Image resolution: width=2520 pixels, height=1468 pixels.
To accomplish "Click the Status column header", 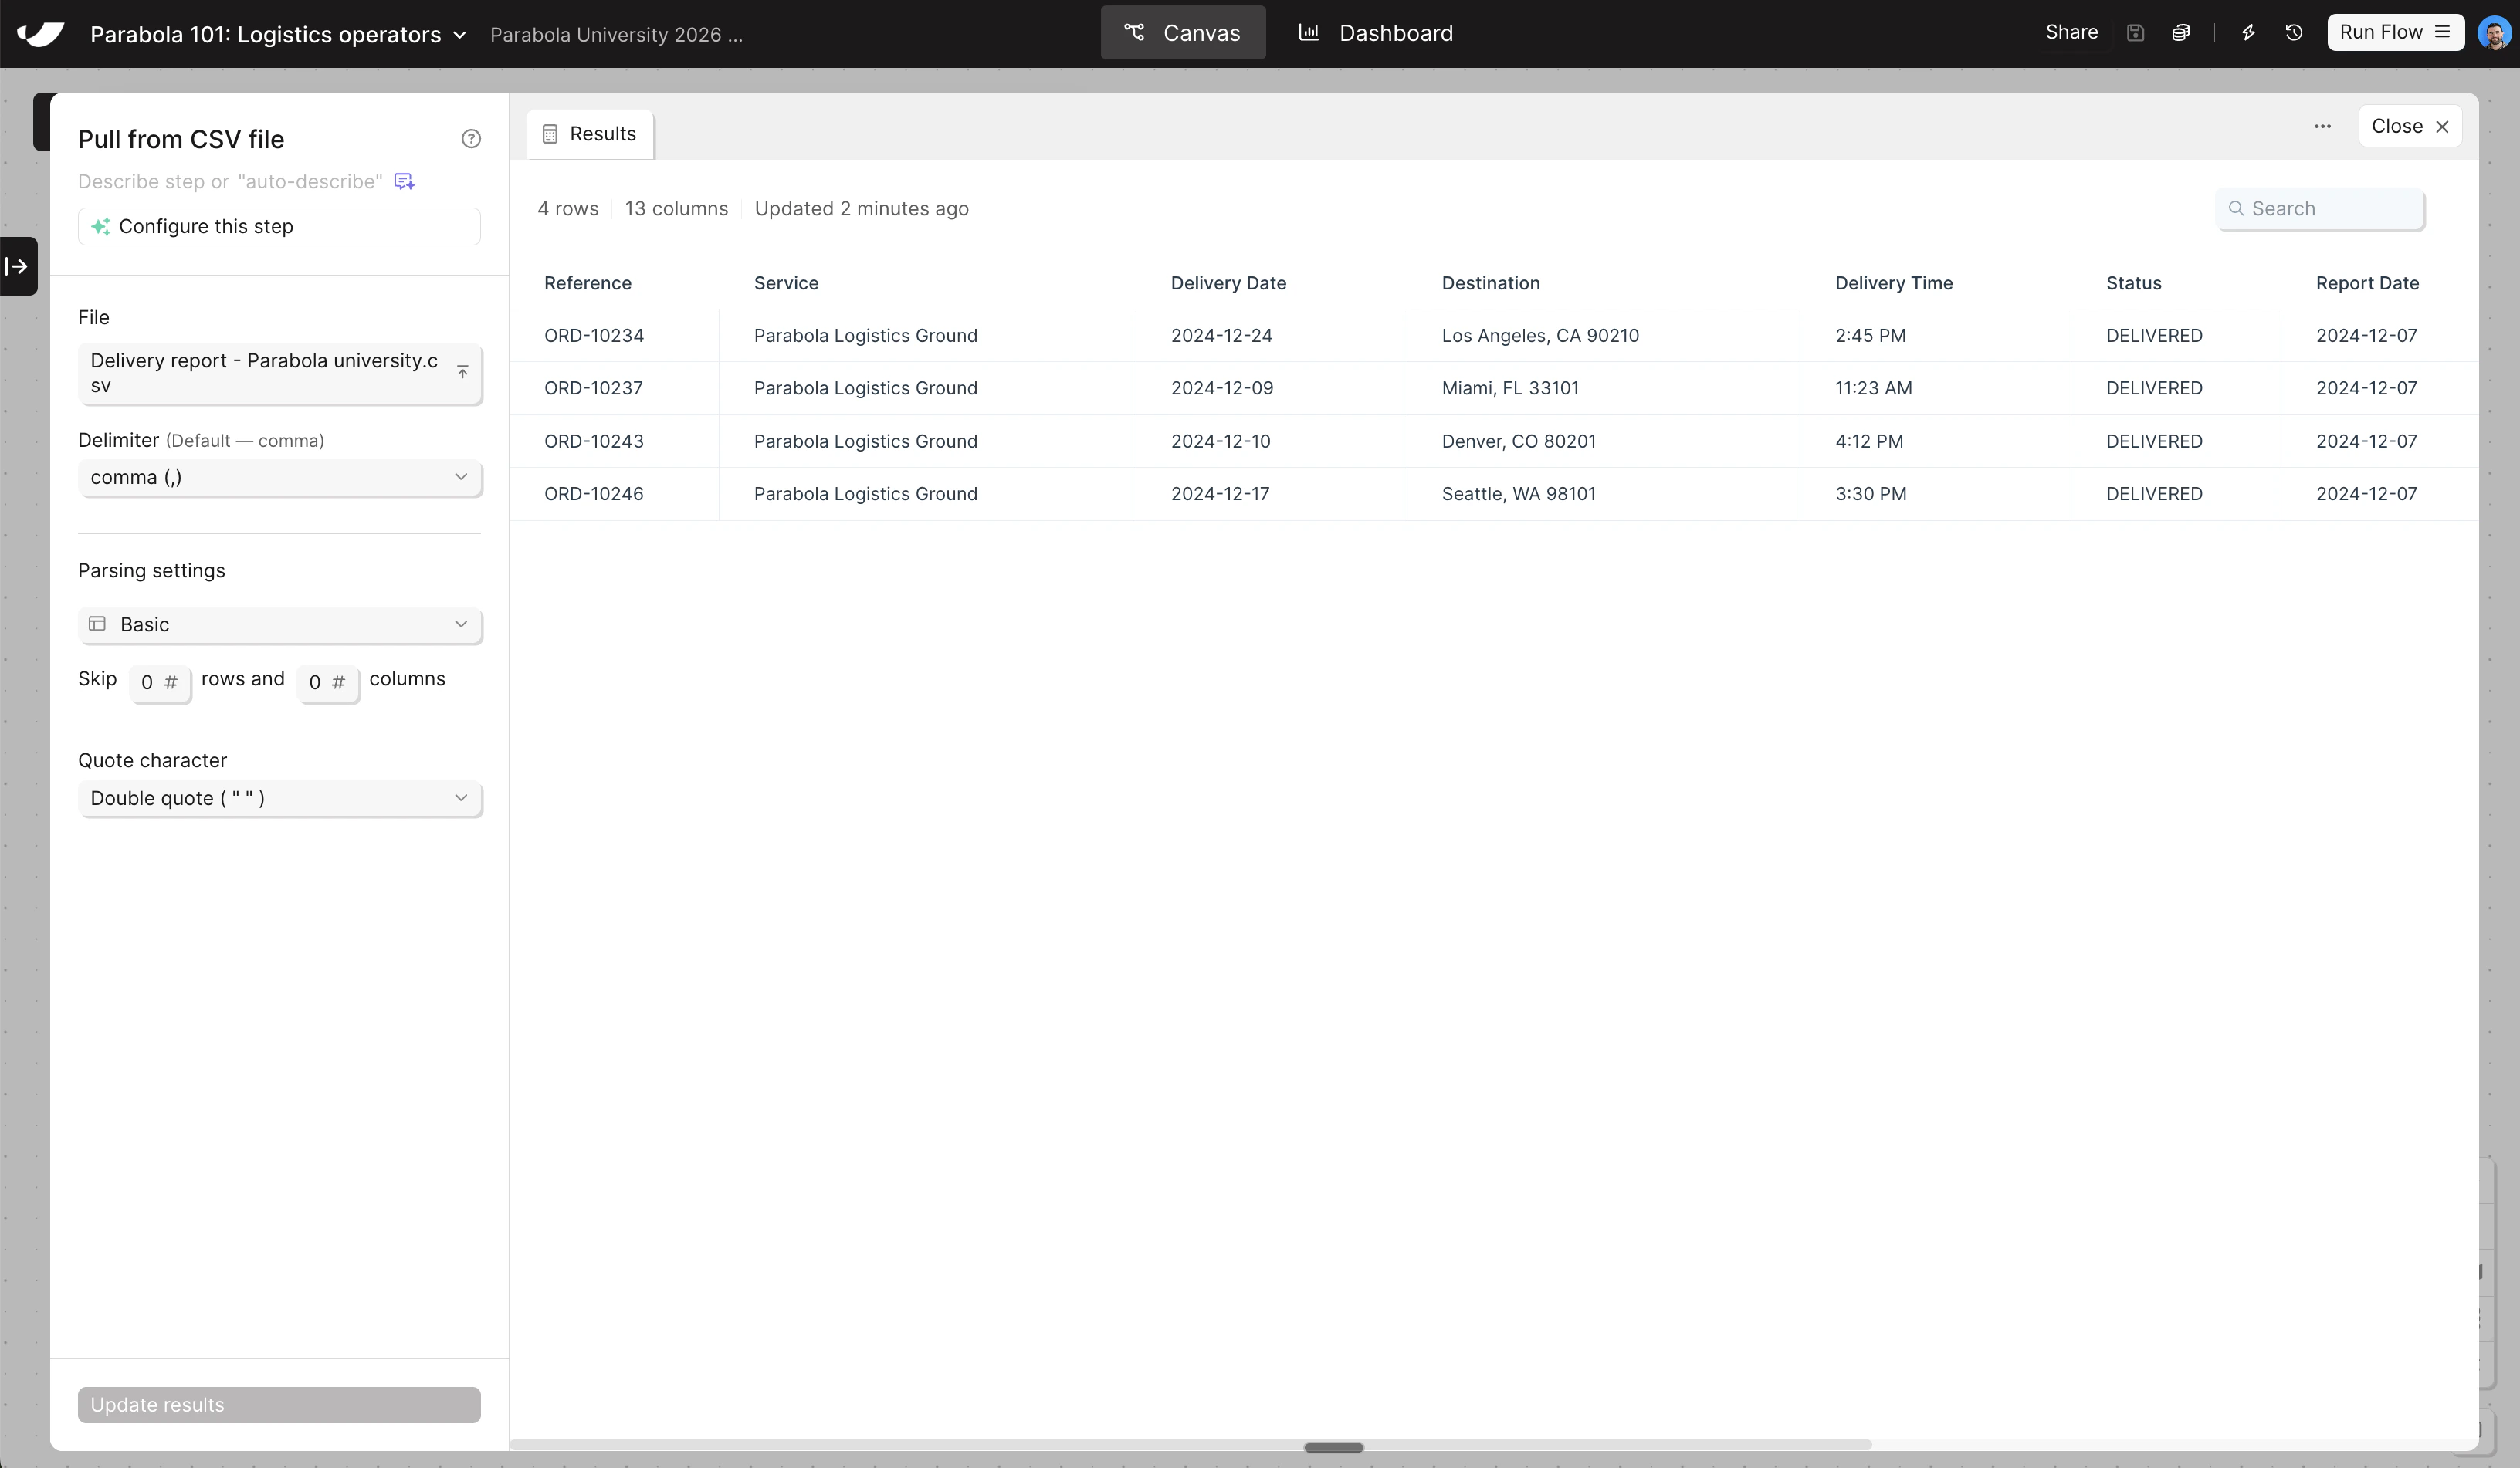I will (2134, 283).
